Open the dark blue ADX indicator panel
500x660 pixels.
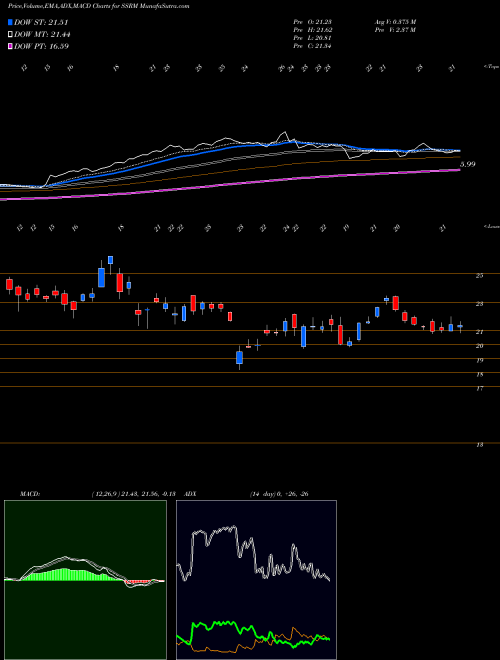click(256, 580)
